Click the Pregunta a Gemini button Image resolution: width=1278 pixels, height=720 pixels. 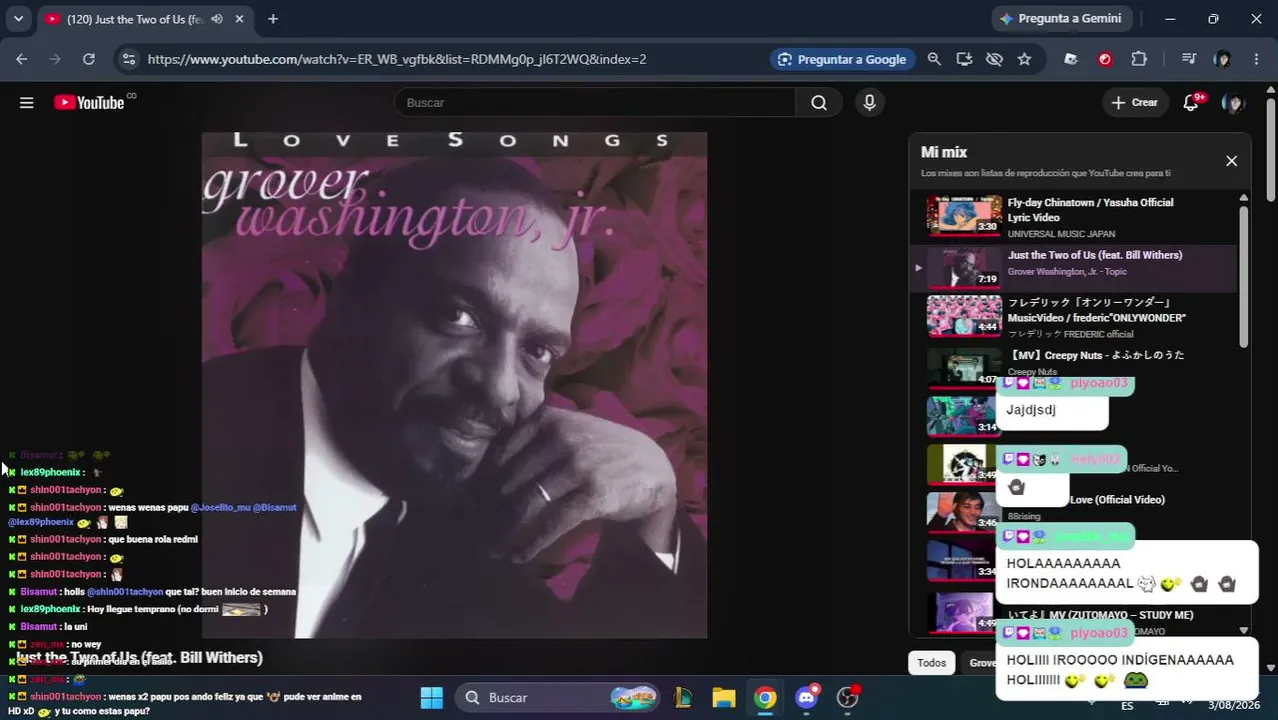click(x=1060, y=18)
